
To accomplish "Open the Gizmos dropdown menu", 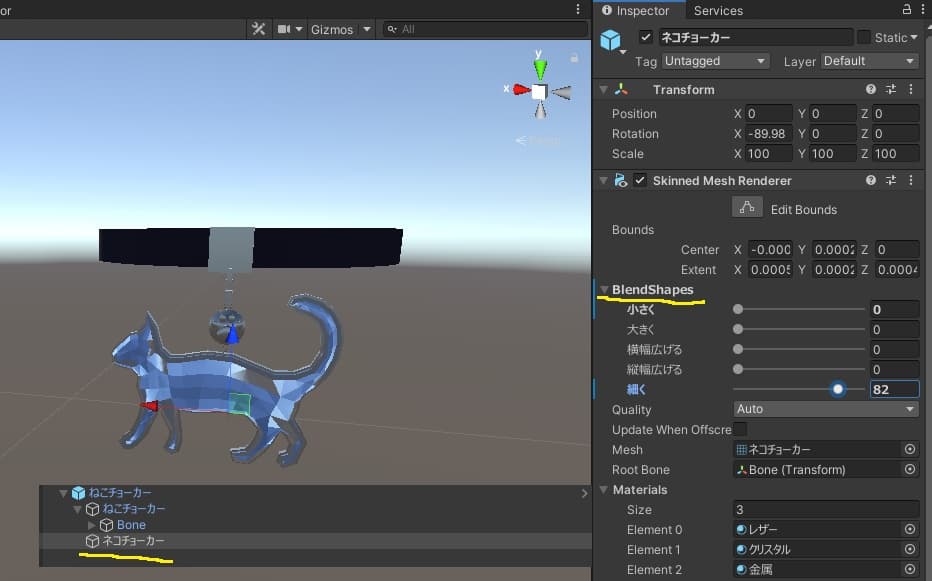I will [x=340, y=29].
